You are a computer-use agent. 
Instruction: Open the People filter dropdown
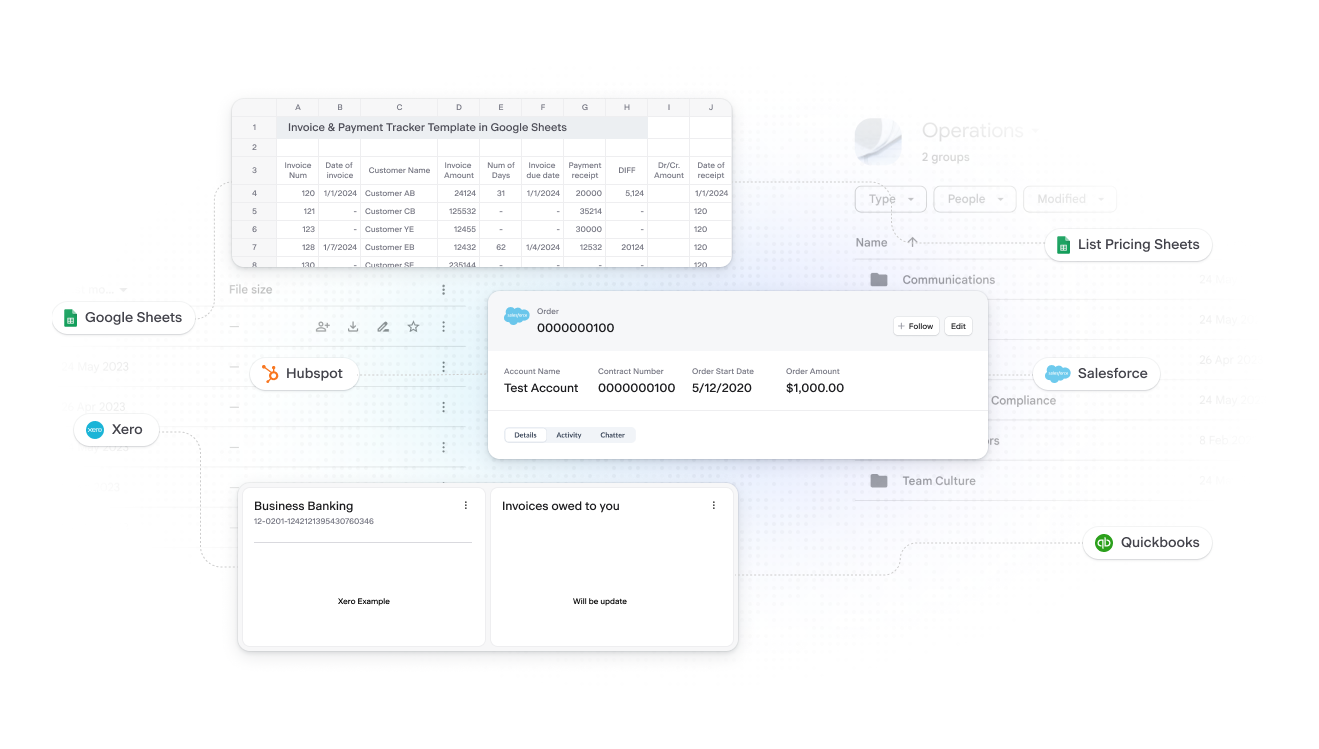[x=975, y=199]
